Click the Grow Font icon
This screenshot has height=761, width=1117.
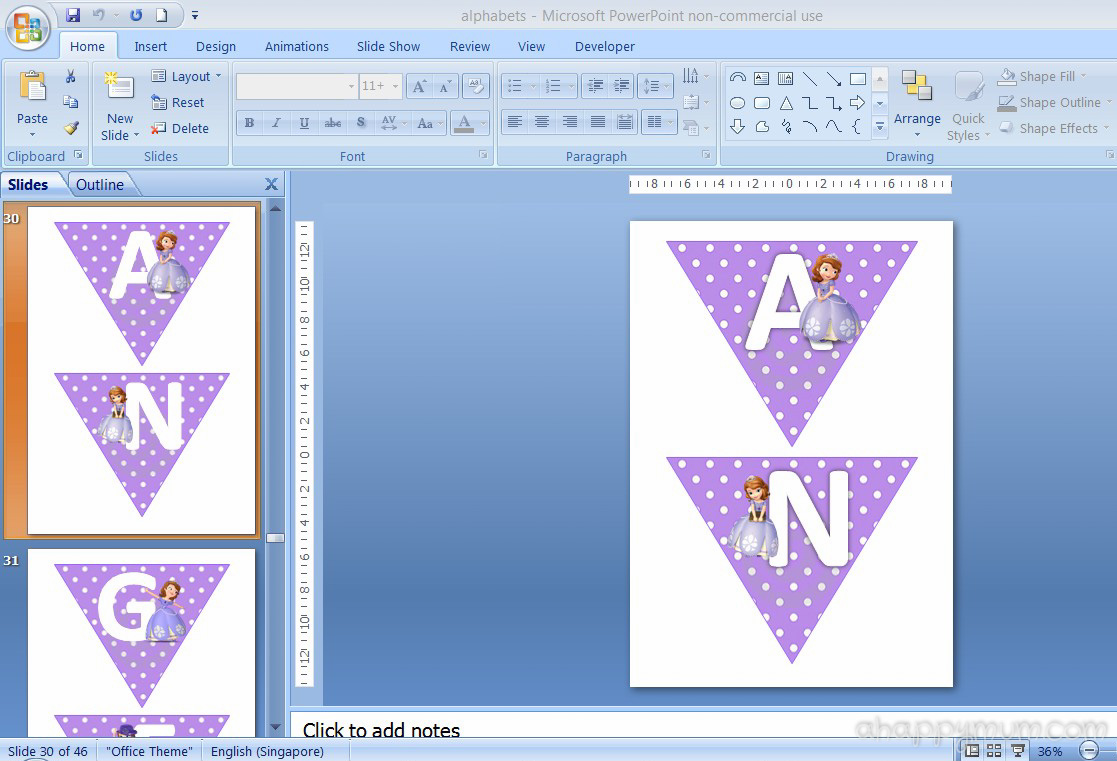pos(420,86)
